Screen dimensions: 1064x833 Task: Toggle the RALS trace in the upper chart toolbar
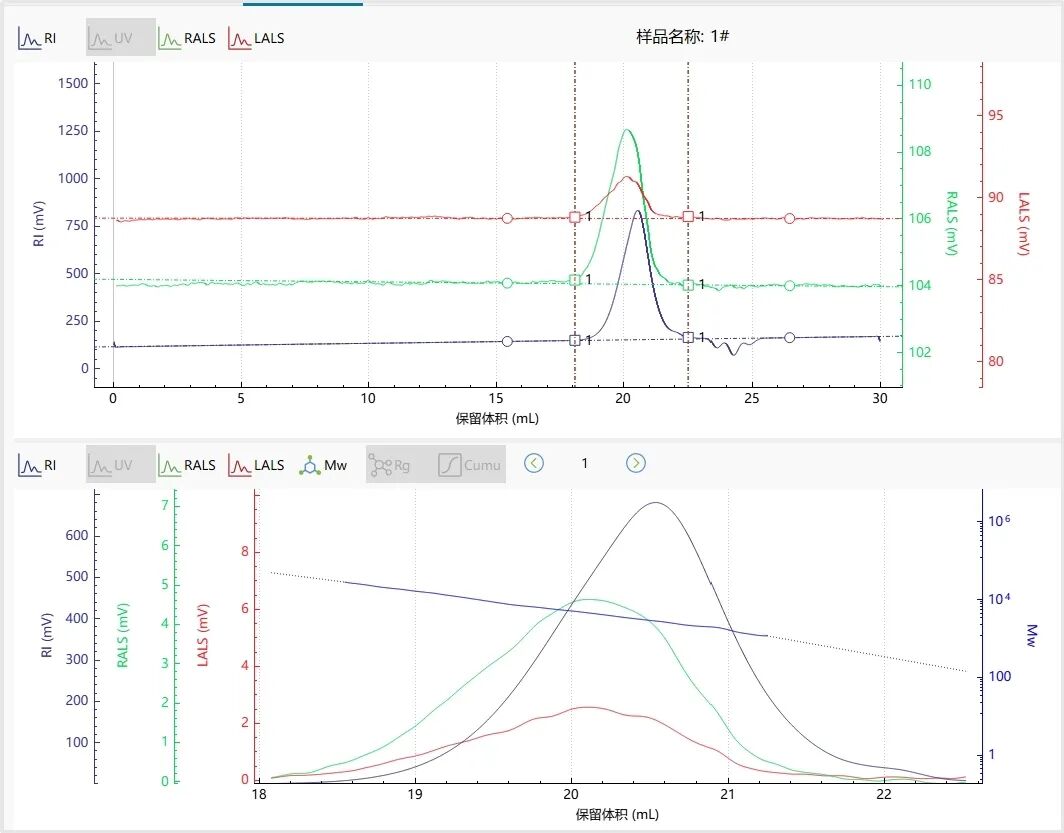186,38
